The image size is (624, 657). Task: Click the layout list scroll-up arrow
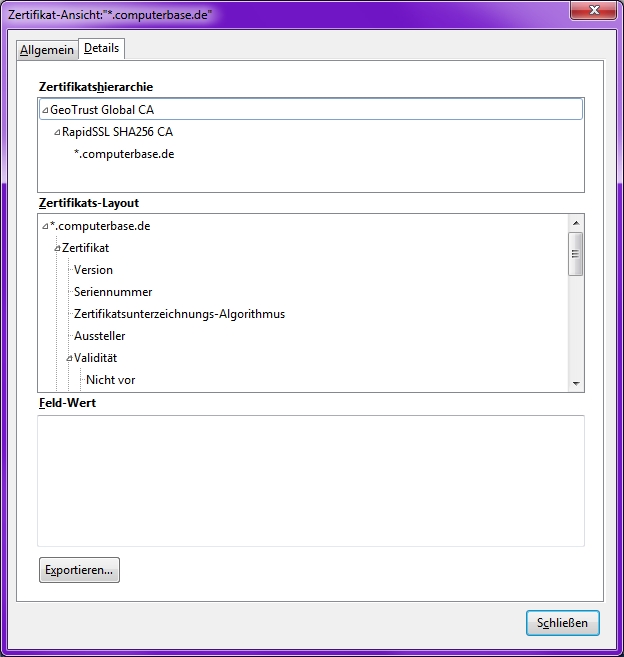tap(576, 223)
